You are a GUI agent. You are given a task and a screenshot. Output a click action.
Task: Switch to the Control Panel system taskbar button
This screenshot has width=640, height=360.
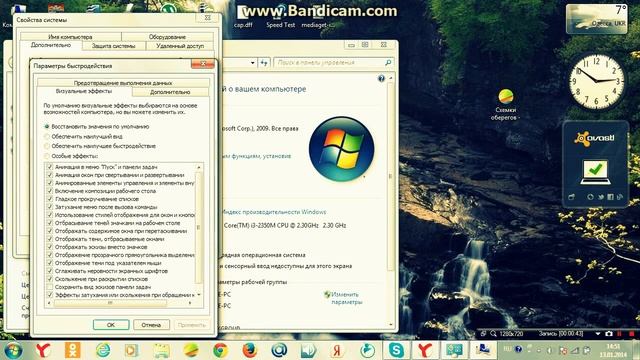click(x=454, y=350)
